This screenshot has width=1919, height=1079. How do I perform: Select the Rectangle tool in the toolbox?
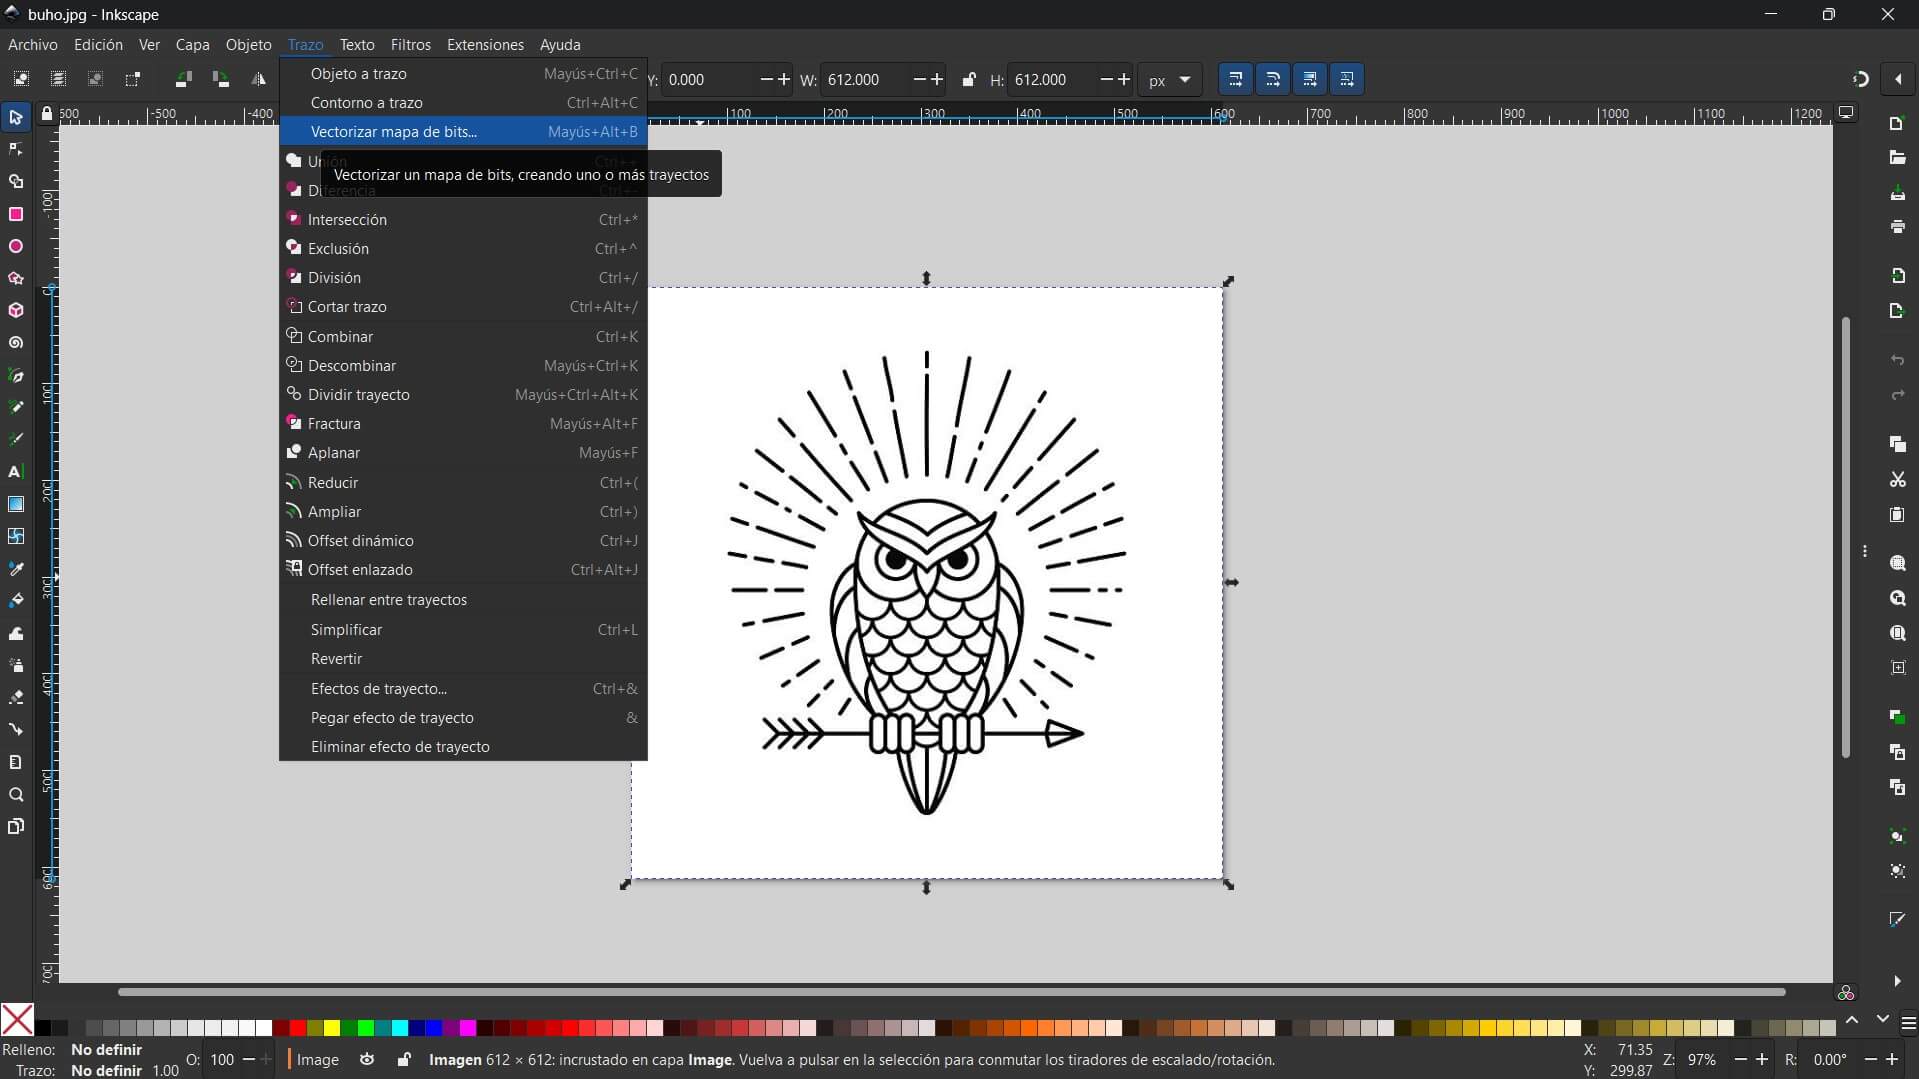click(16, 214)
